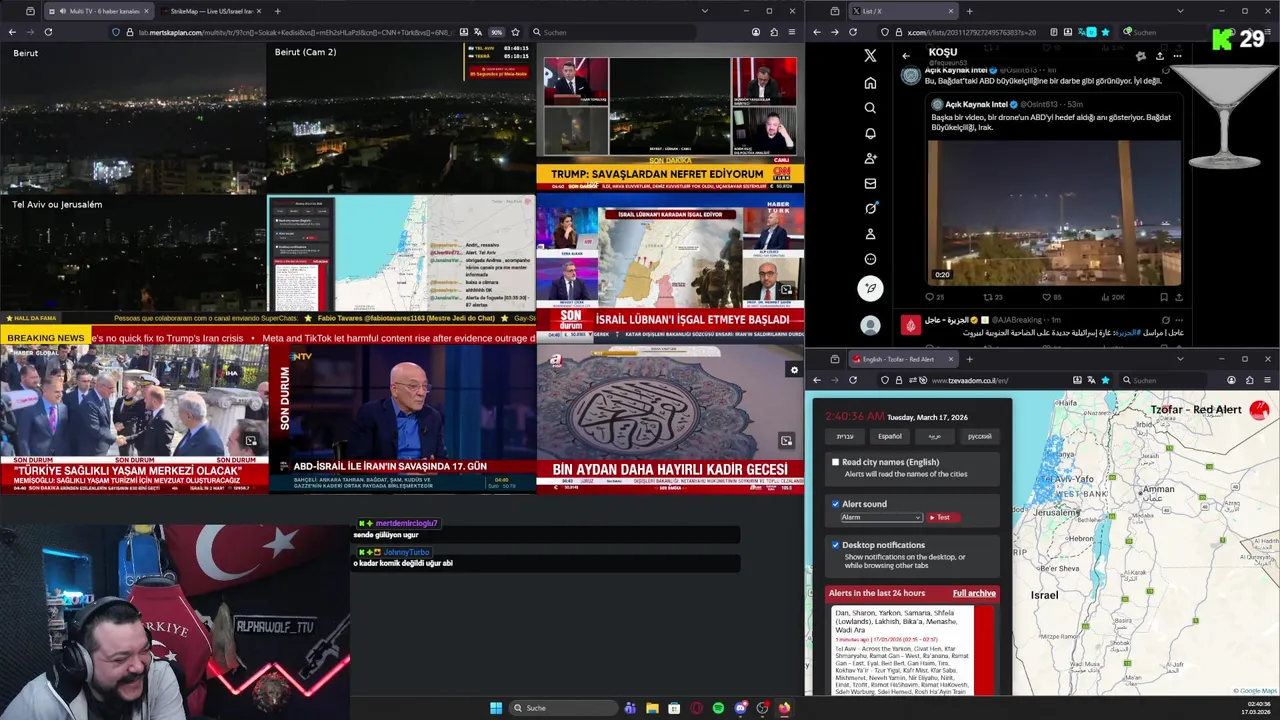Image resolution: width=1280 pixels, height=720 pixels.
Task: Open the Alarm sound dropdown
Action: 881,518
